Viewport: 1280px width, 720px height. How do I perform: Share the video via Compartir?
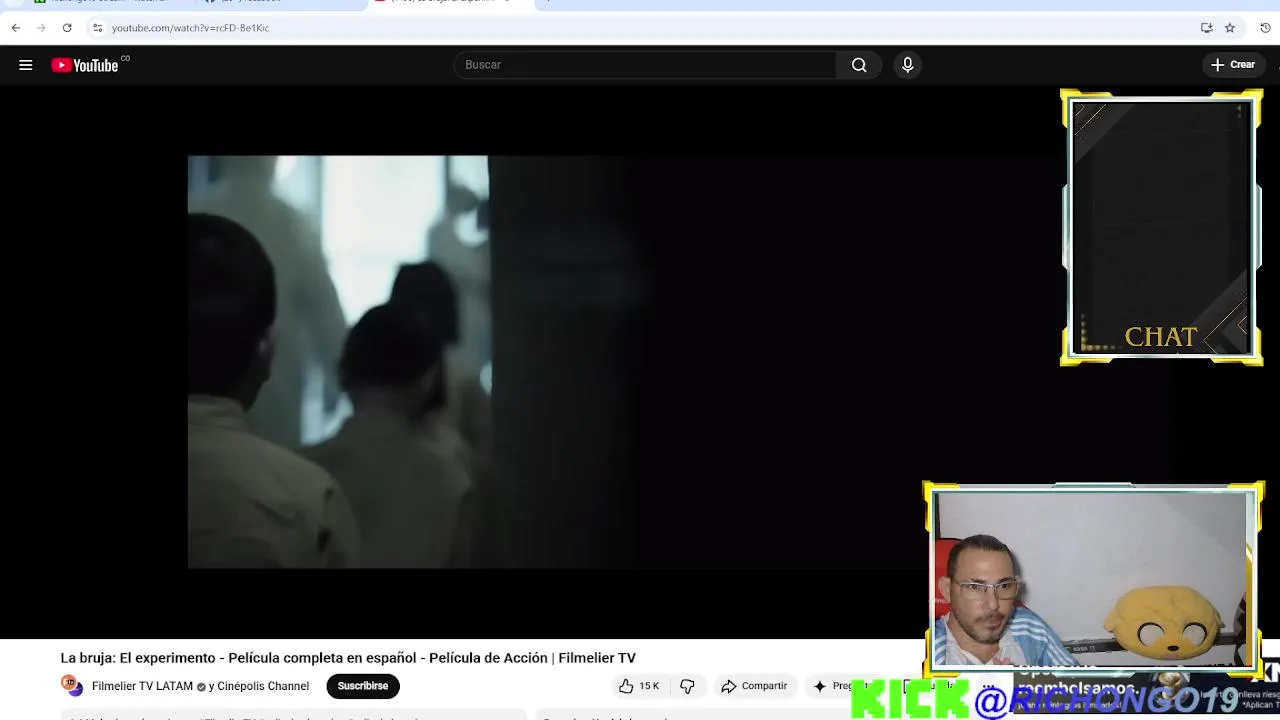pos(755,686)
